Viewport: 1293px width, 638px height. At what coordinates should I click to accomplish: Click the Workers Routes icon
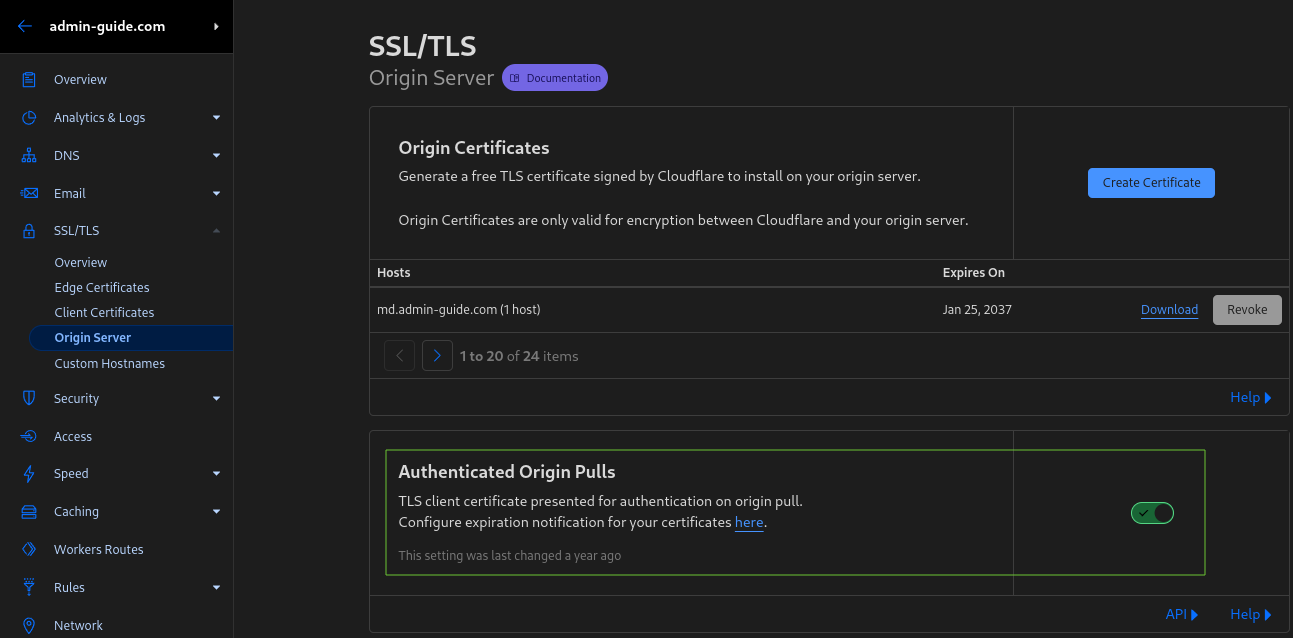pos(30,549)
